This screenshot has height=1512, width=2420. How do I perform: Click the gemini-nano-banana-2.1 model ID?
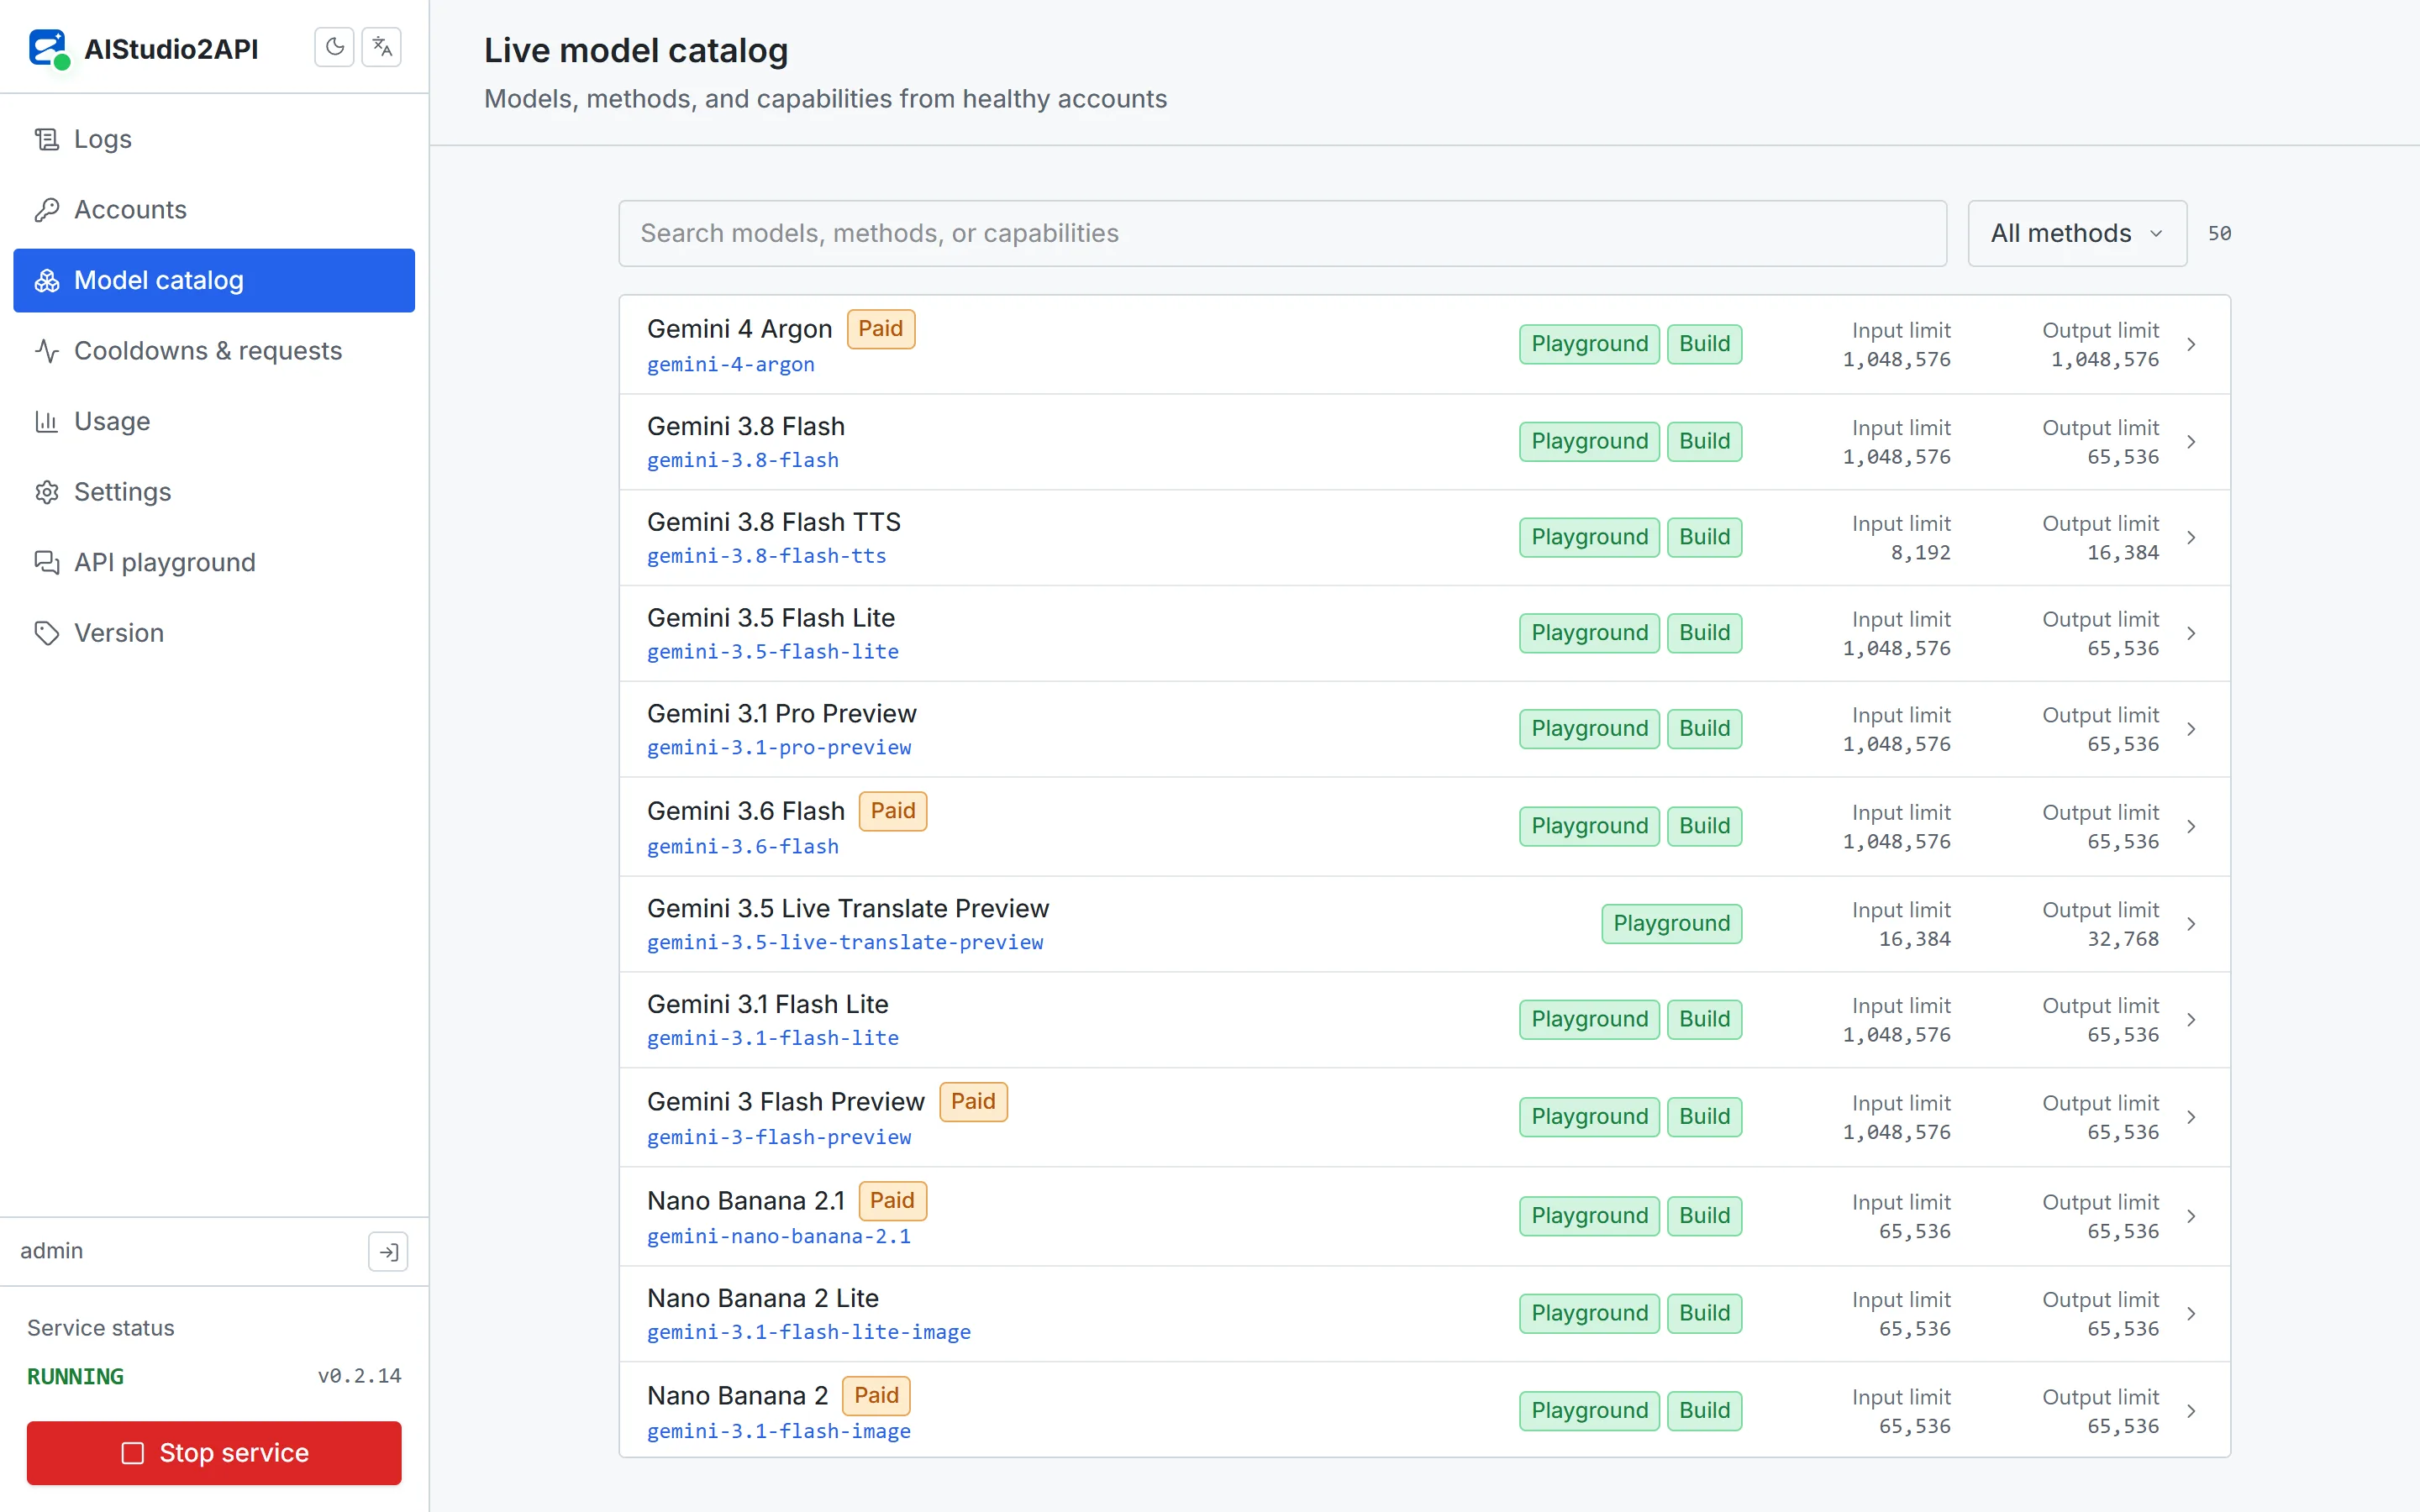click(x=778, y=1236)
